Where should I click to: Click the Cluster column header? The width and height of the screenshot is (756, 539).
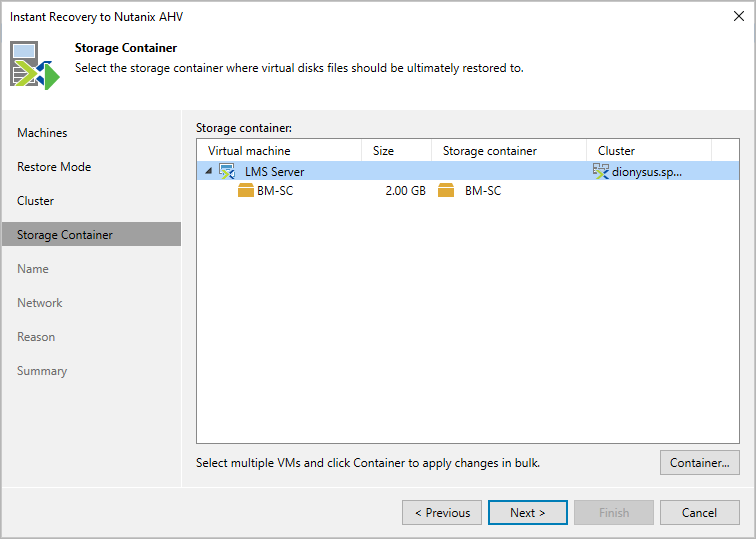click(x=616, y=151)
